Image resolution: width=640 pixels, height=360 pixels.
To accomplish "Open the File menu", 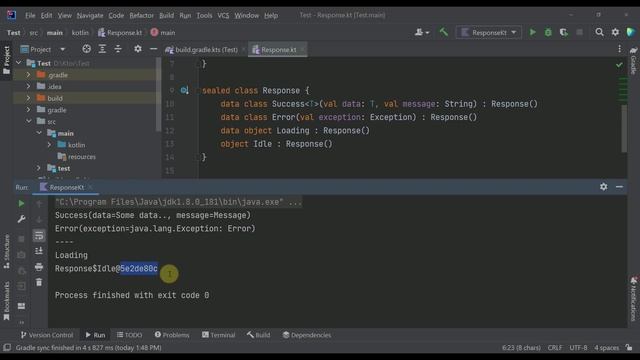I will [30, 16].
